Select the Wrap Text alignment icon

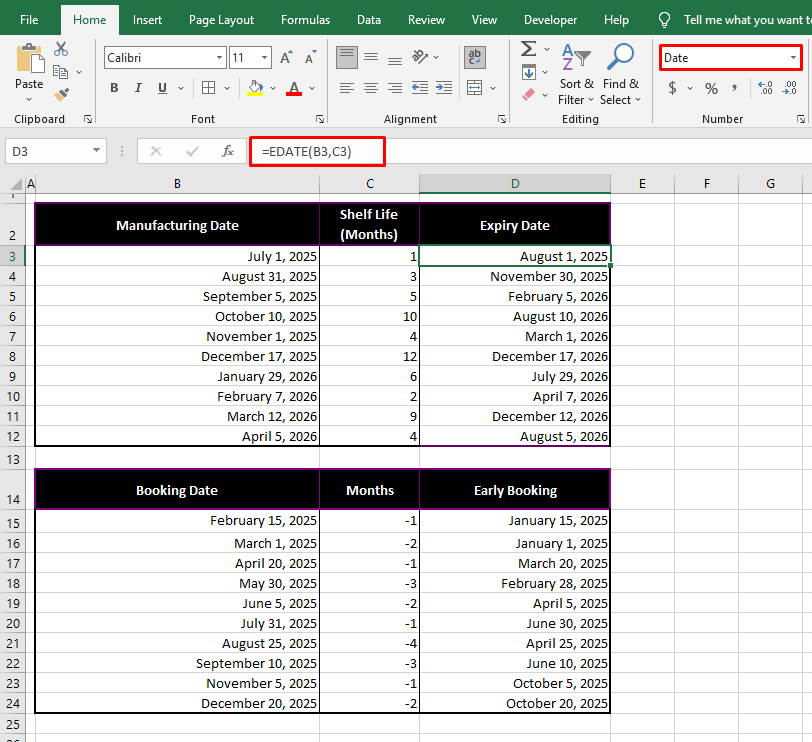[474, 57]
